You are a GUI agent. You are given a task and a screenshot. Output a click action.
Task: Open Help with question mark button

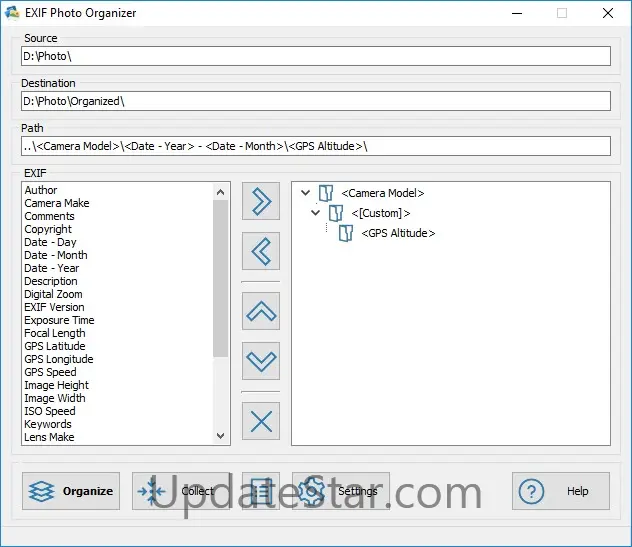pos(560,491)
